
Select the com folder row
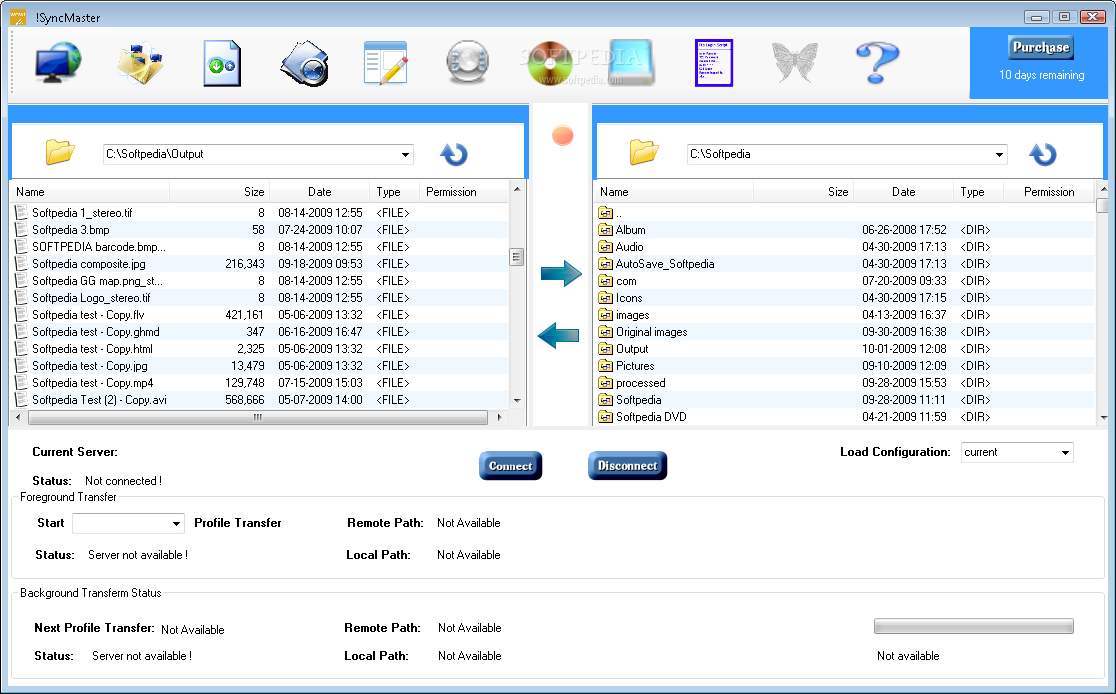pos(845,281)
